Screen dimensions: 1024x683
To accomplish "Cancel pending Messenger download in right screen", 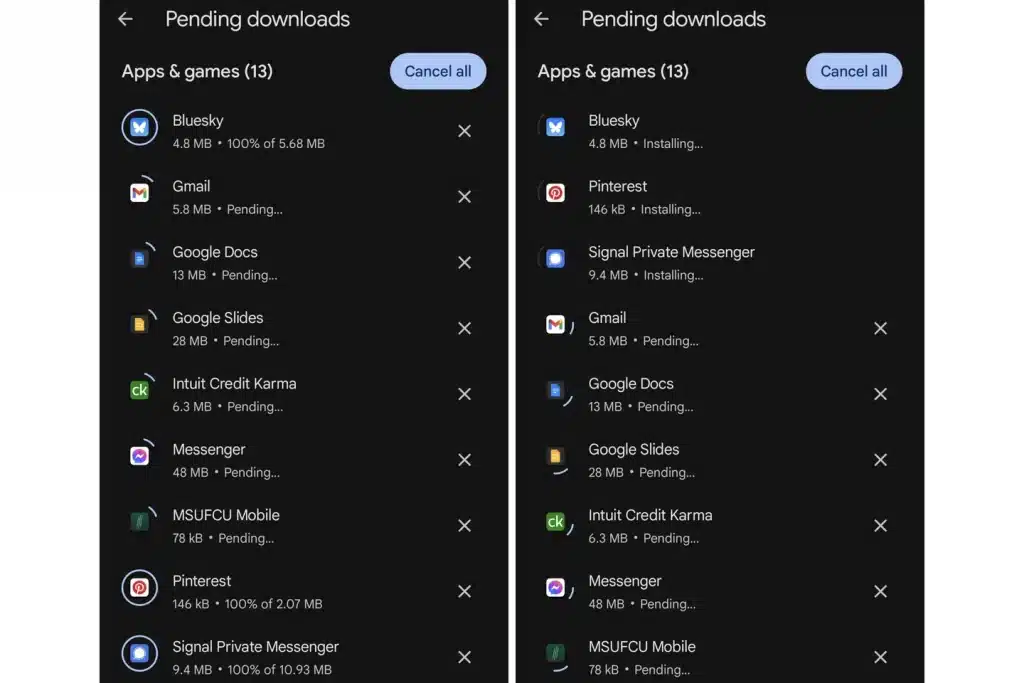I will click(x=880, y=591).
